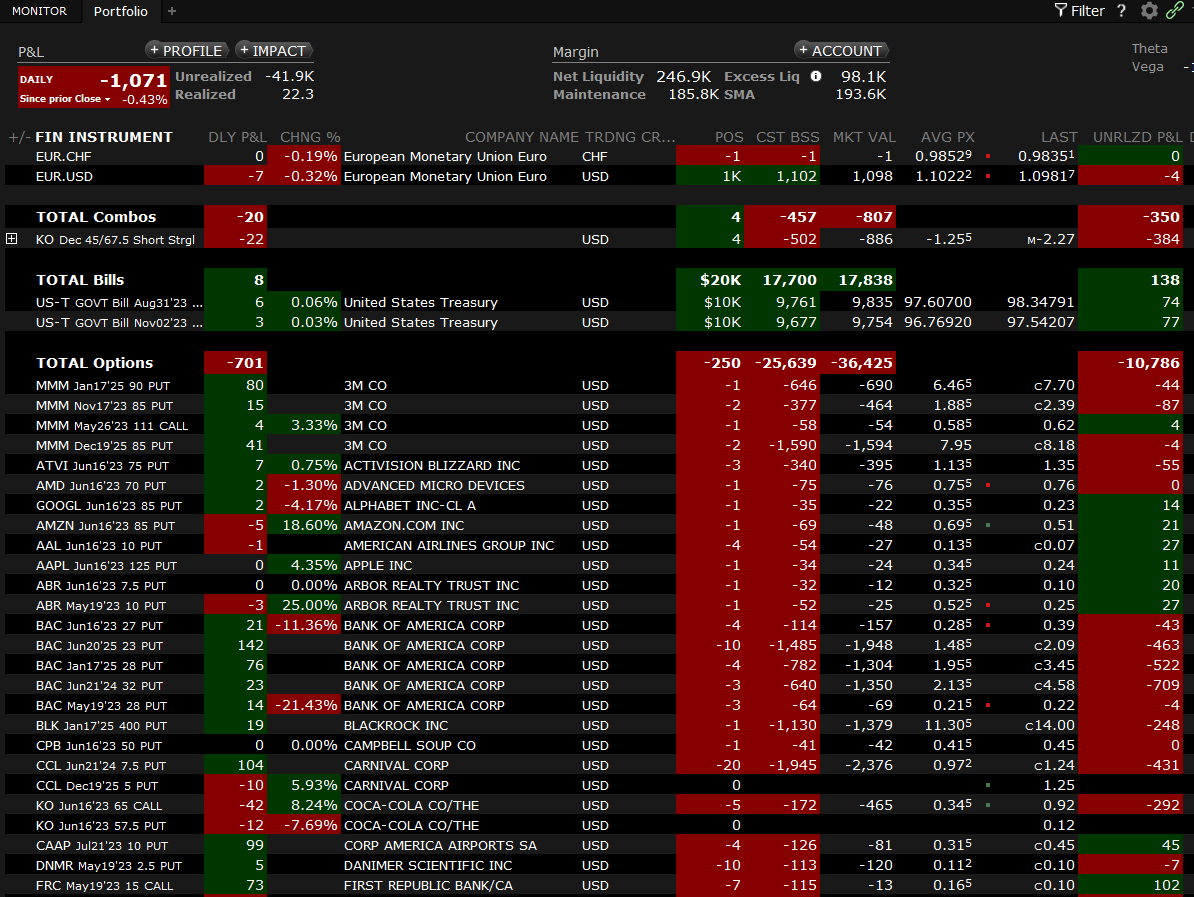Click the question mark help icon
This screenshot has width=1194, height=897.
click(1121, 11)
